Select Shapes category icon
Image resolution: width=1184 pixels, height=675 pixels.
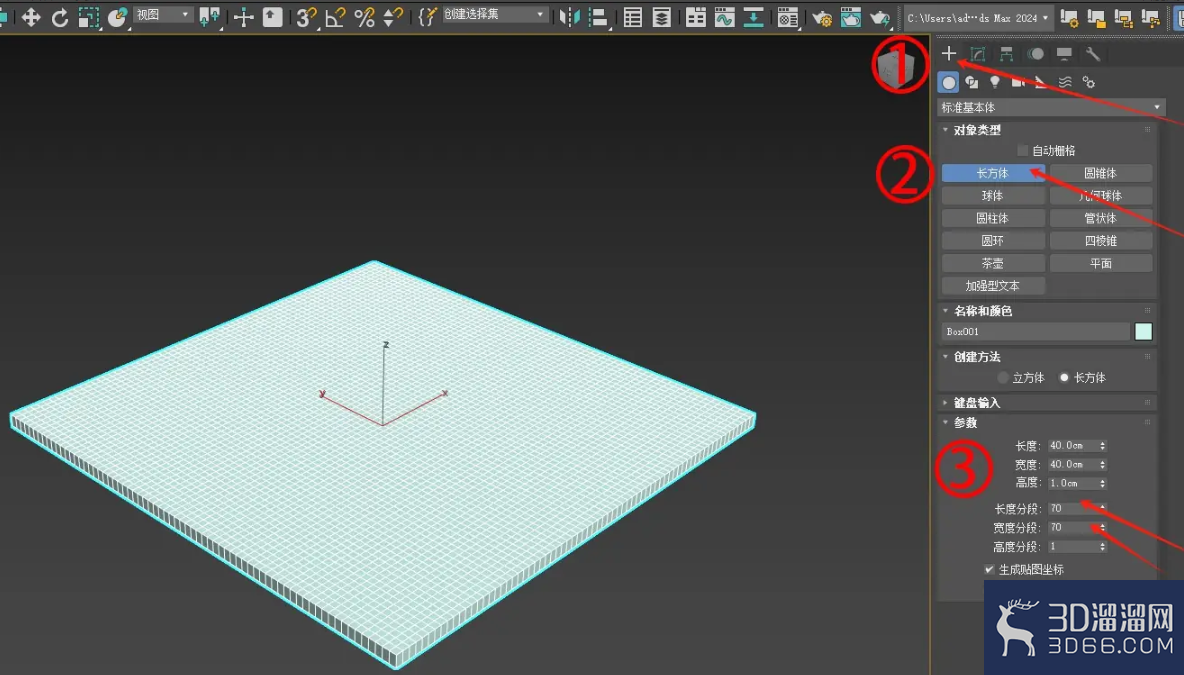tap(972, 82)
